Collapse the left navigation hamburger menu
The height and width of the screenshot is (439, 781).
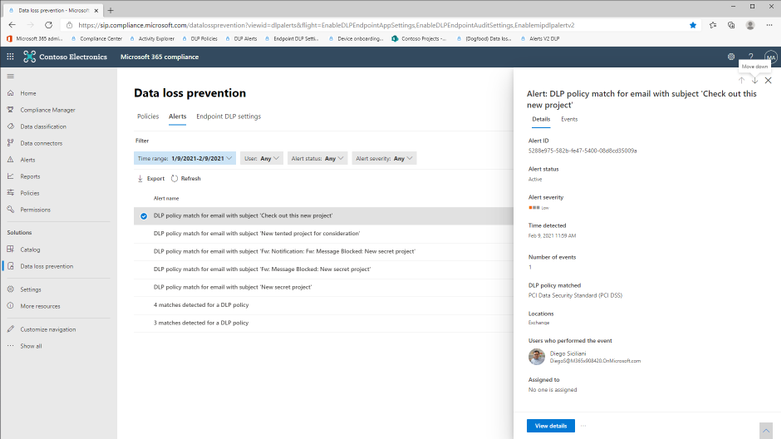11,76
